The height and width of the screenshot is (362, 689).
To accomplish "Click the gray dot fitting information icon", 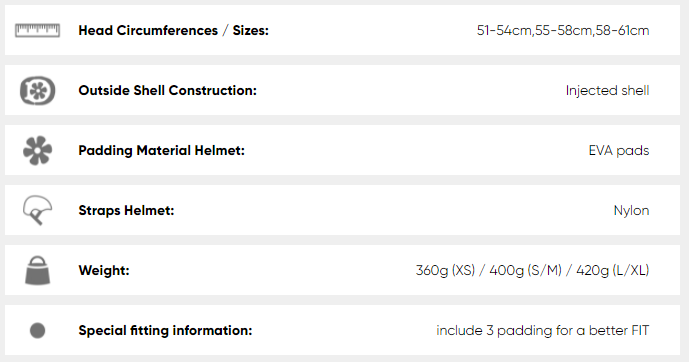I will coord(37,330).
